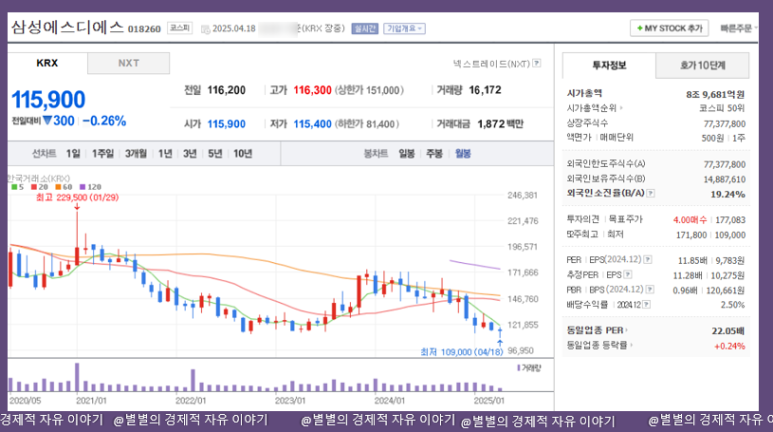Screen dimensions: 773x432
Task: Select 1주일 line chart range
Action: (x=103, y=154)
